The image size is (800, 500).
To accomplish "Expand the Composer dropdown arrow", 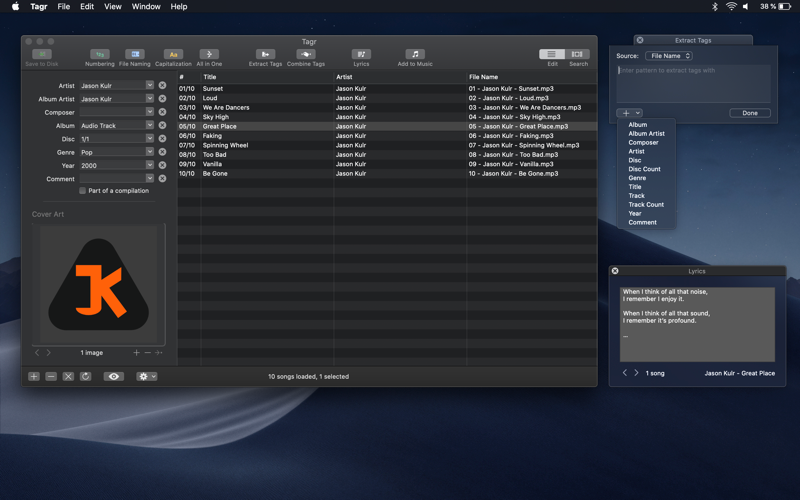I will 149,111.
